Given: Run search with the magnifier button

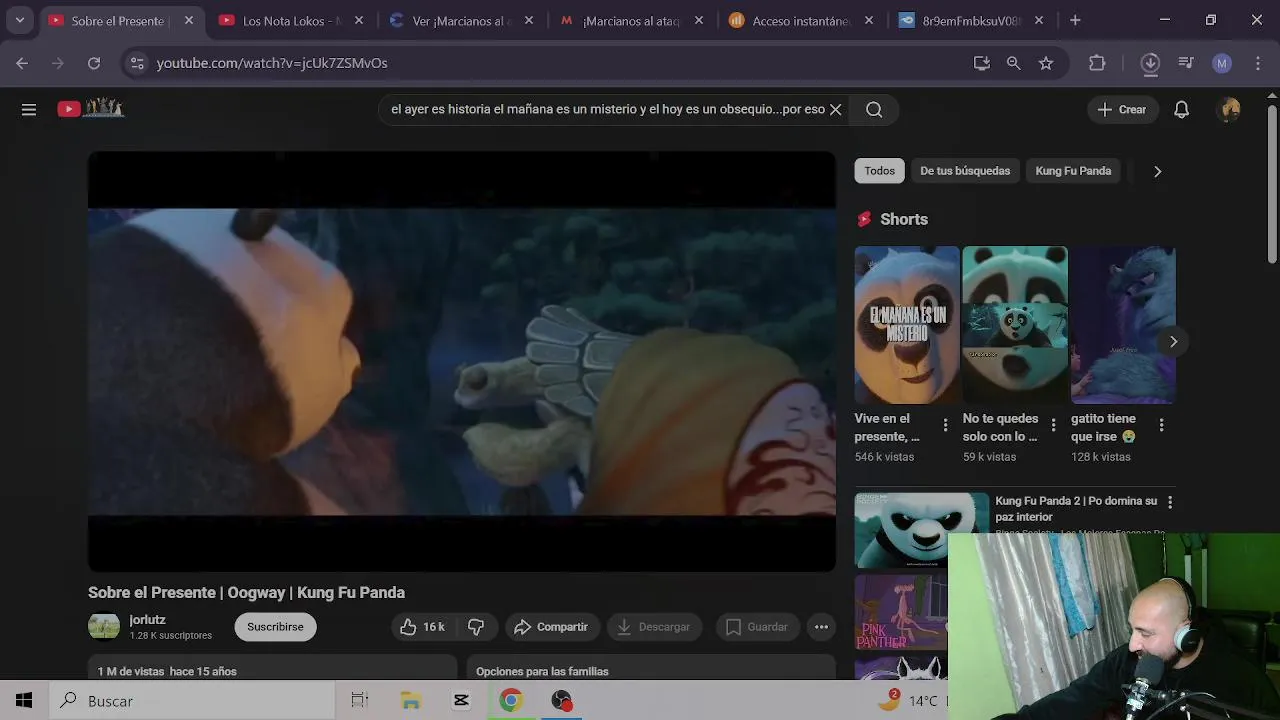Looking at the screenshot, I should click(874, 110).
